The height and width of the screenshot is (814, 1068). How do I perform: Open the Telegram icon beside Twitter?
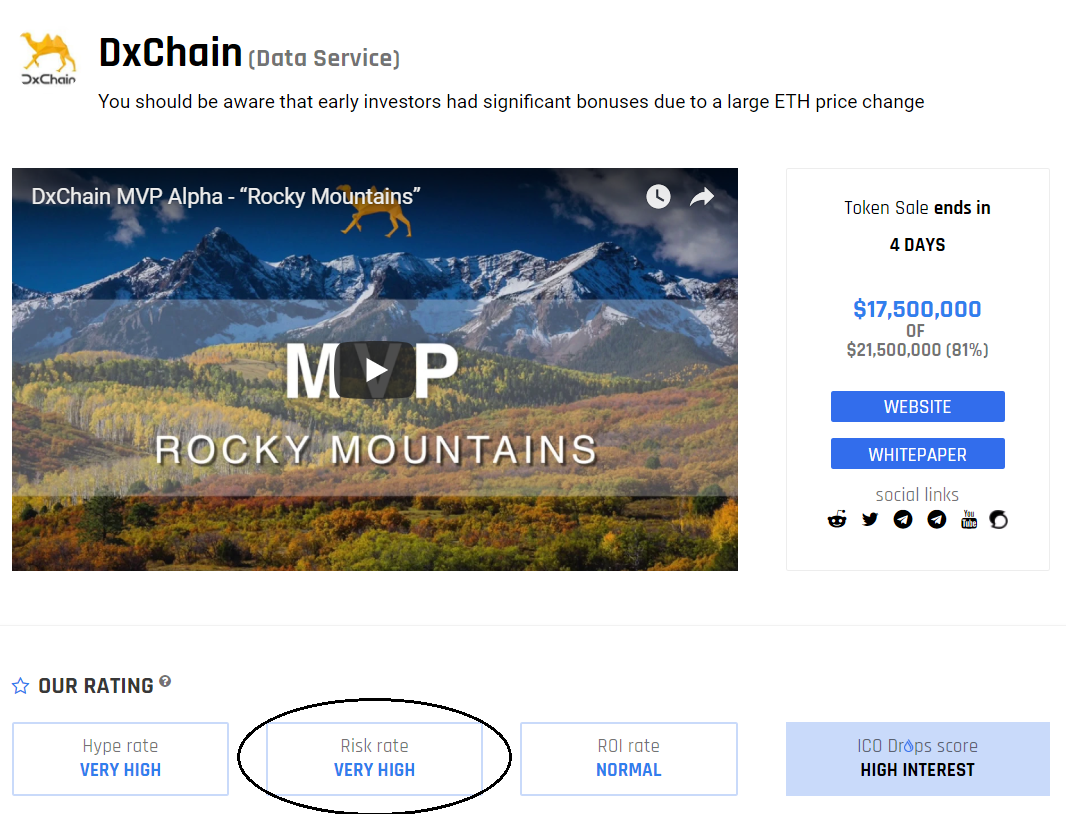pyautogui.click(x=903, y=519)
